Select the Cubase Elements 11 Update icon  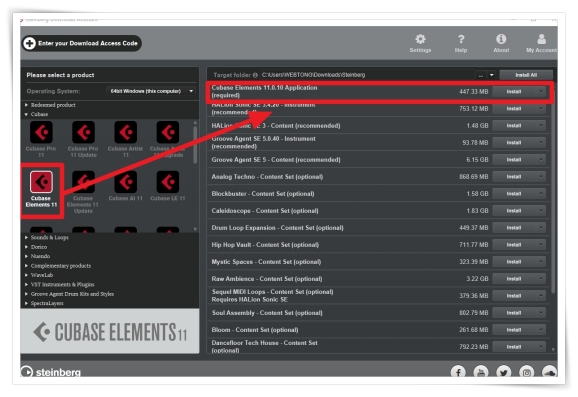click(x=83, y=182)
